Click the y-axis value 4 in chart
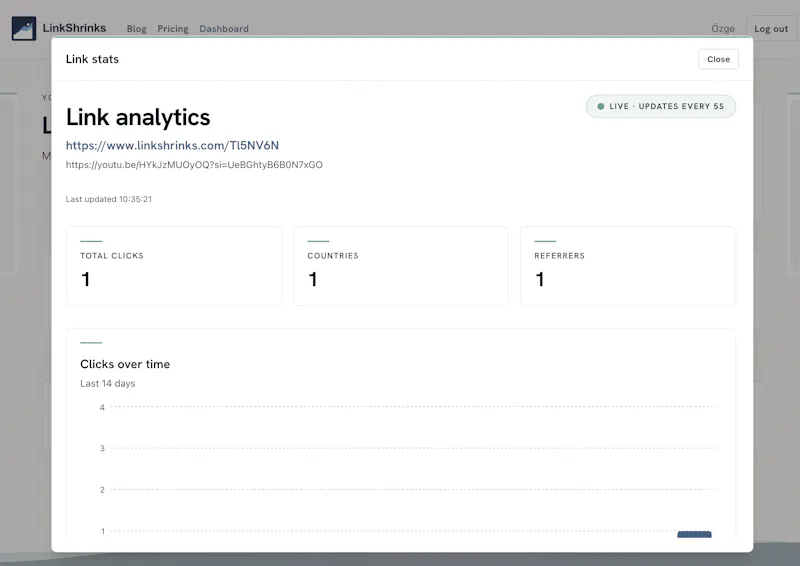This screenshot has height=566, width=800. [102, 407]
